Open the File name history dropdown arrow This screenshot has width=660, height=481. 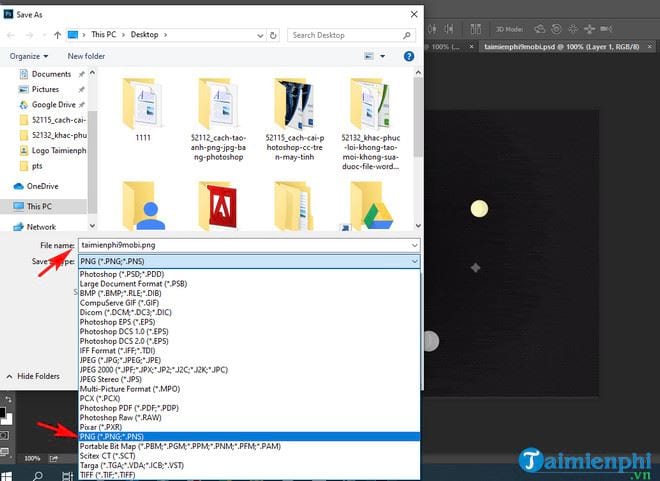coord(415,245)
